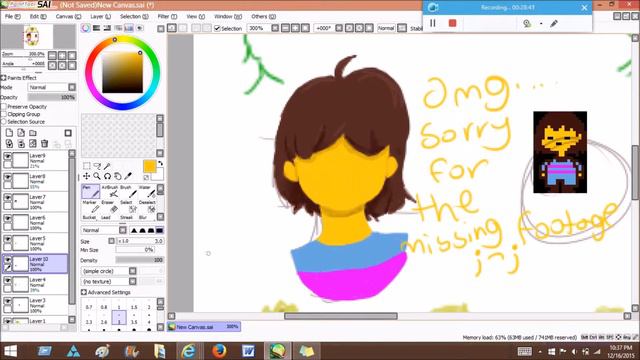
Task: Open the brush Size multiplier dropdown
Action: point(111,241)
